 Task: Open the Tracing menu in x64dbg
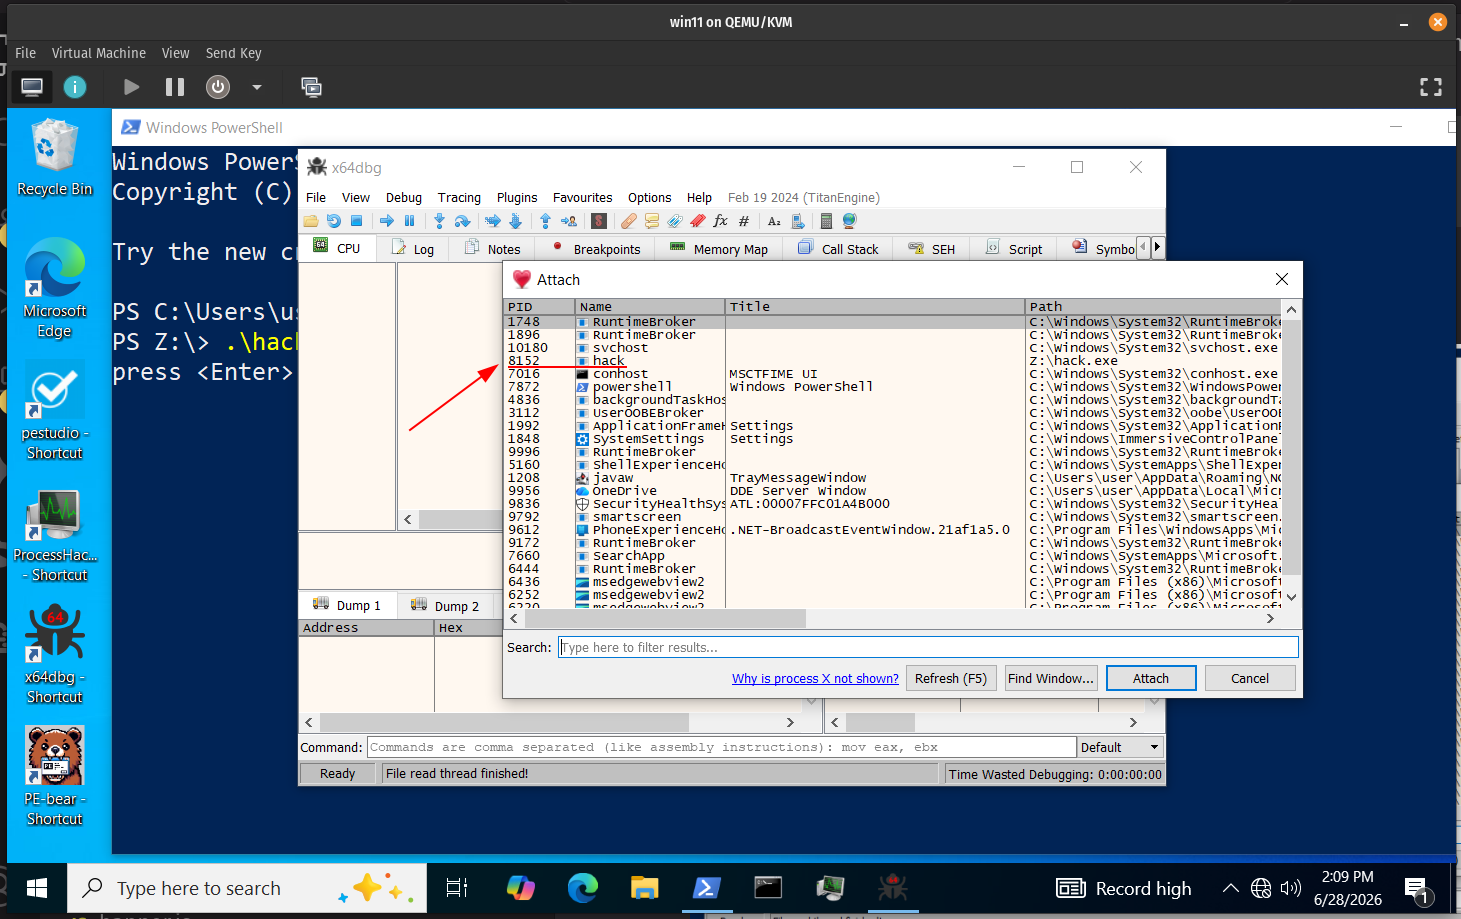tap(459, 198)
